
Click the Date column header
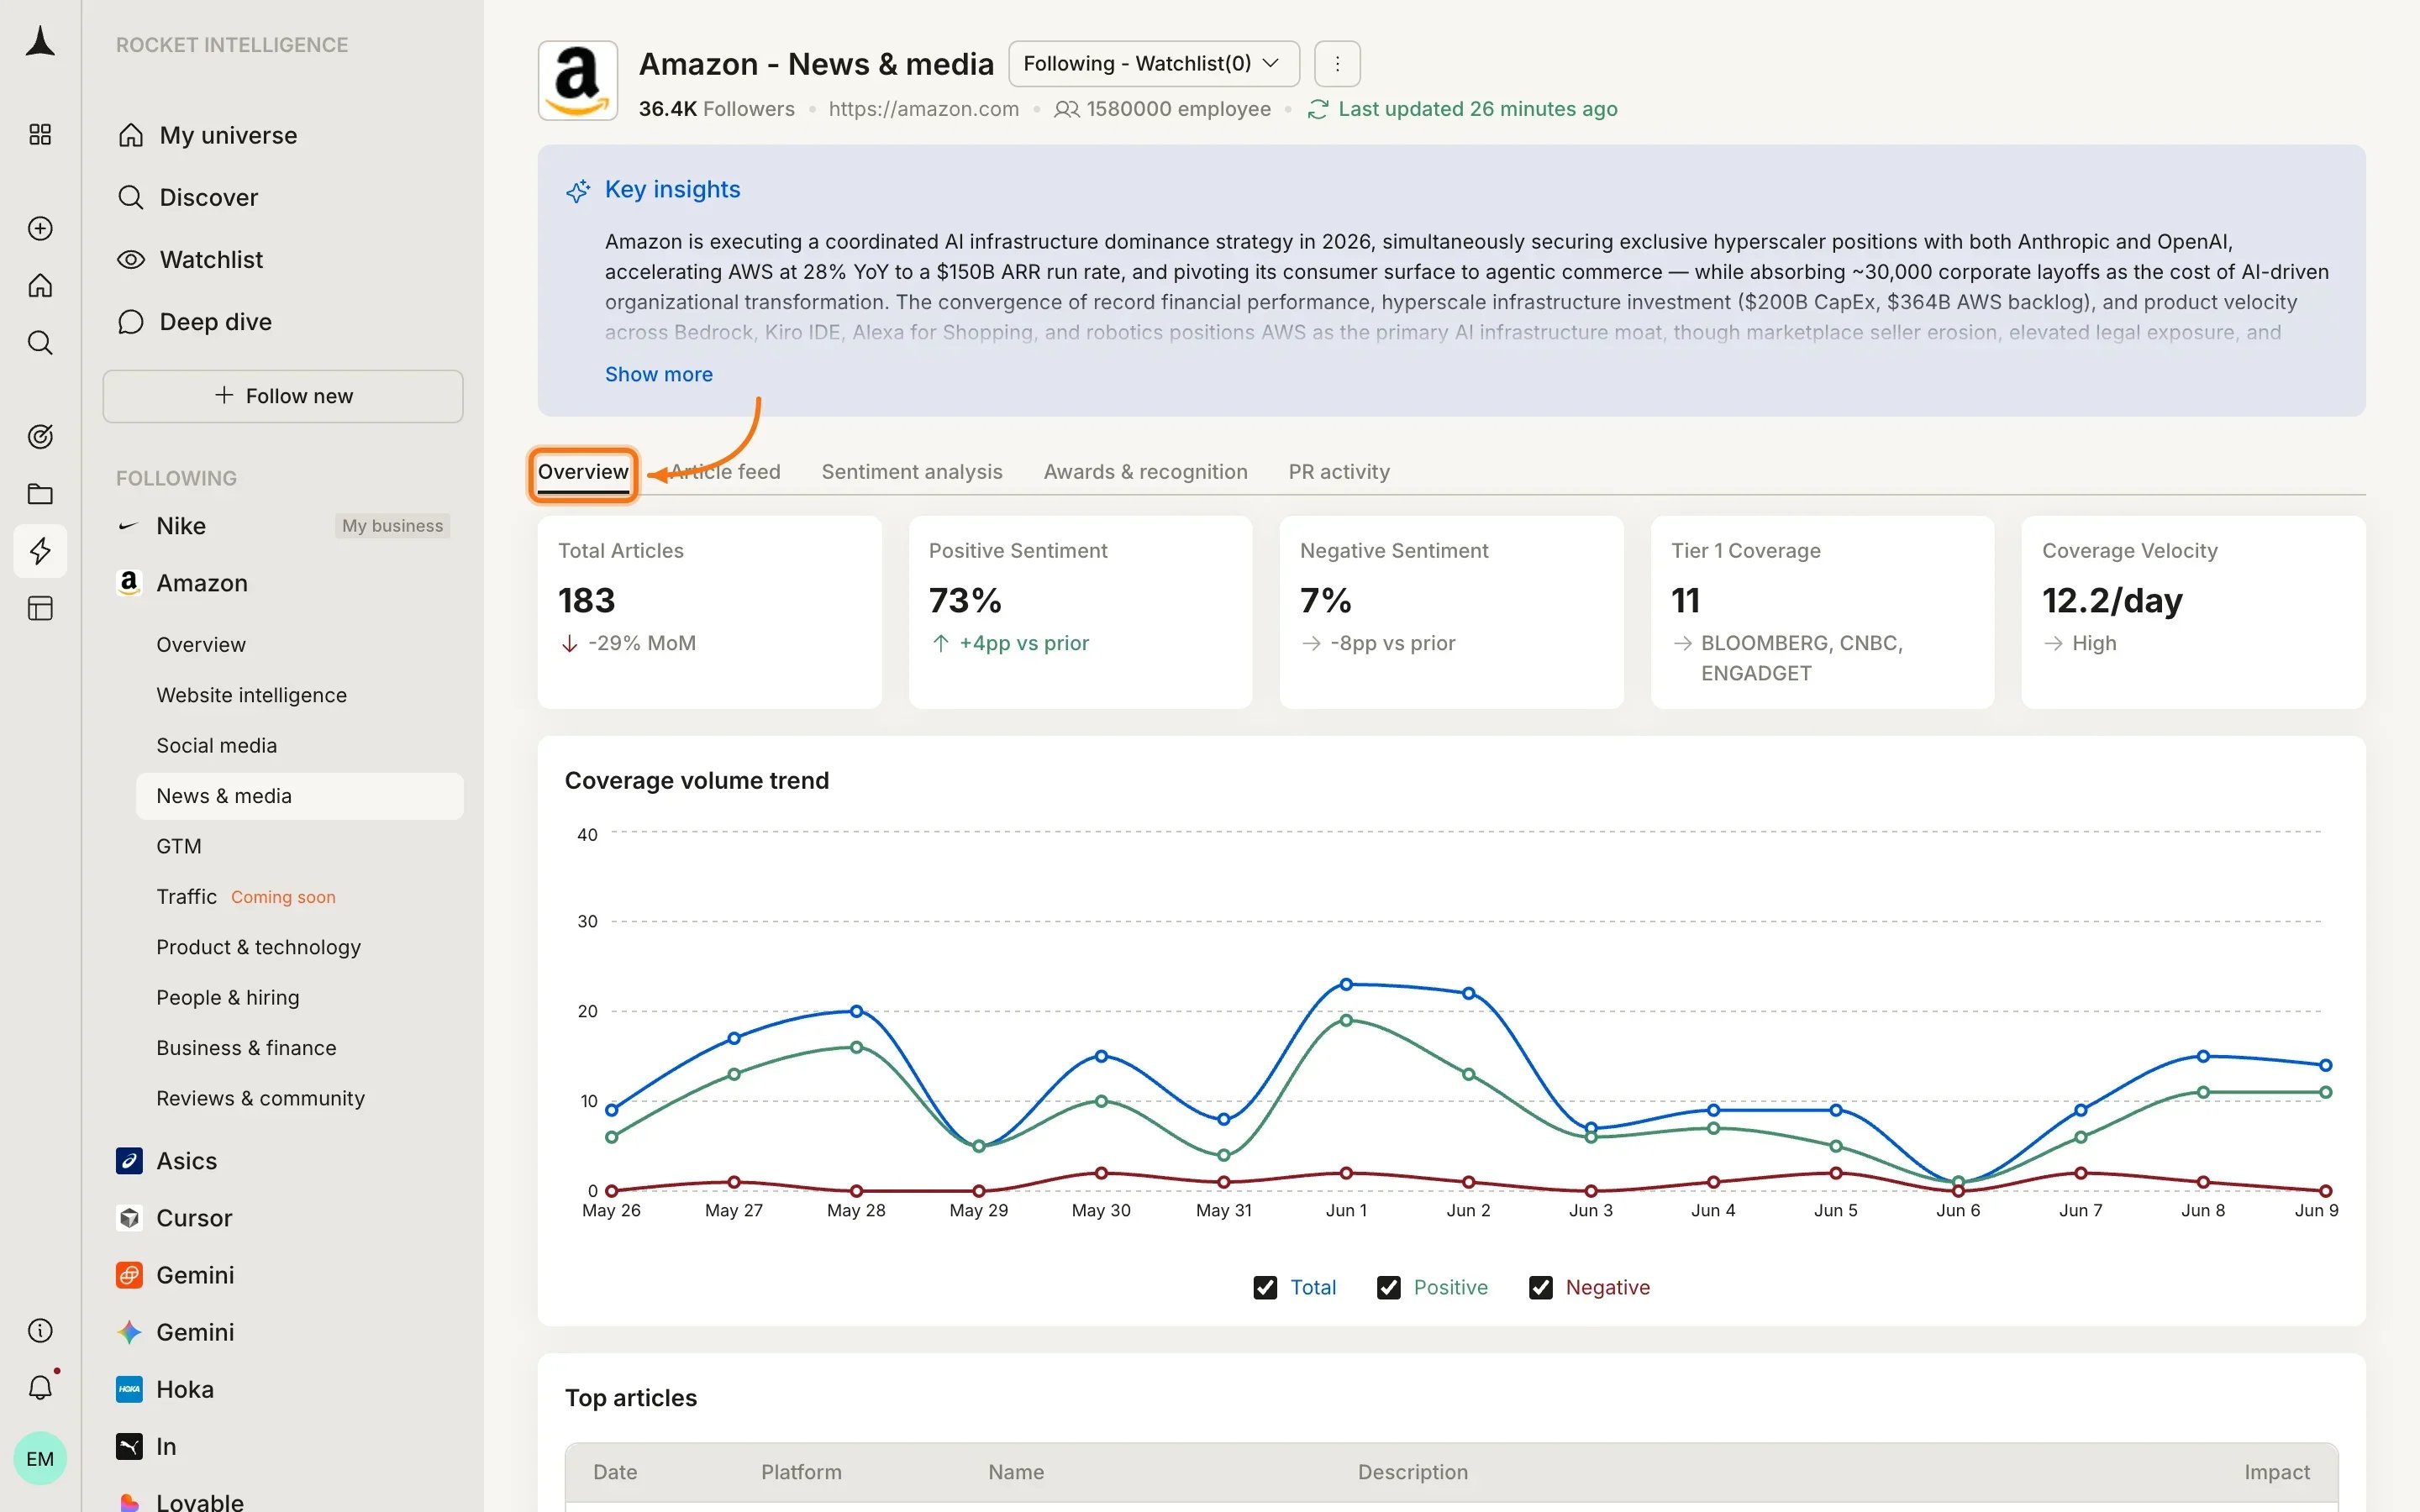coord(615,1472)
